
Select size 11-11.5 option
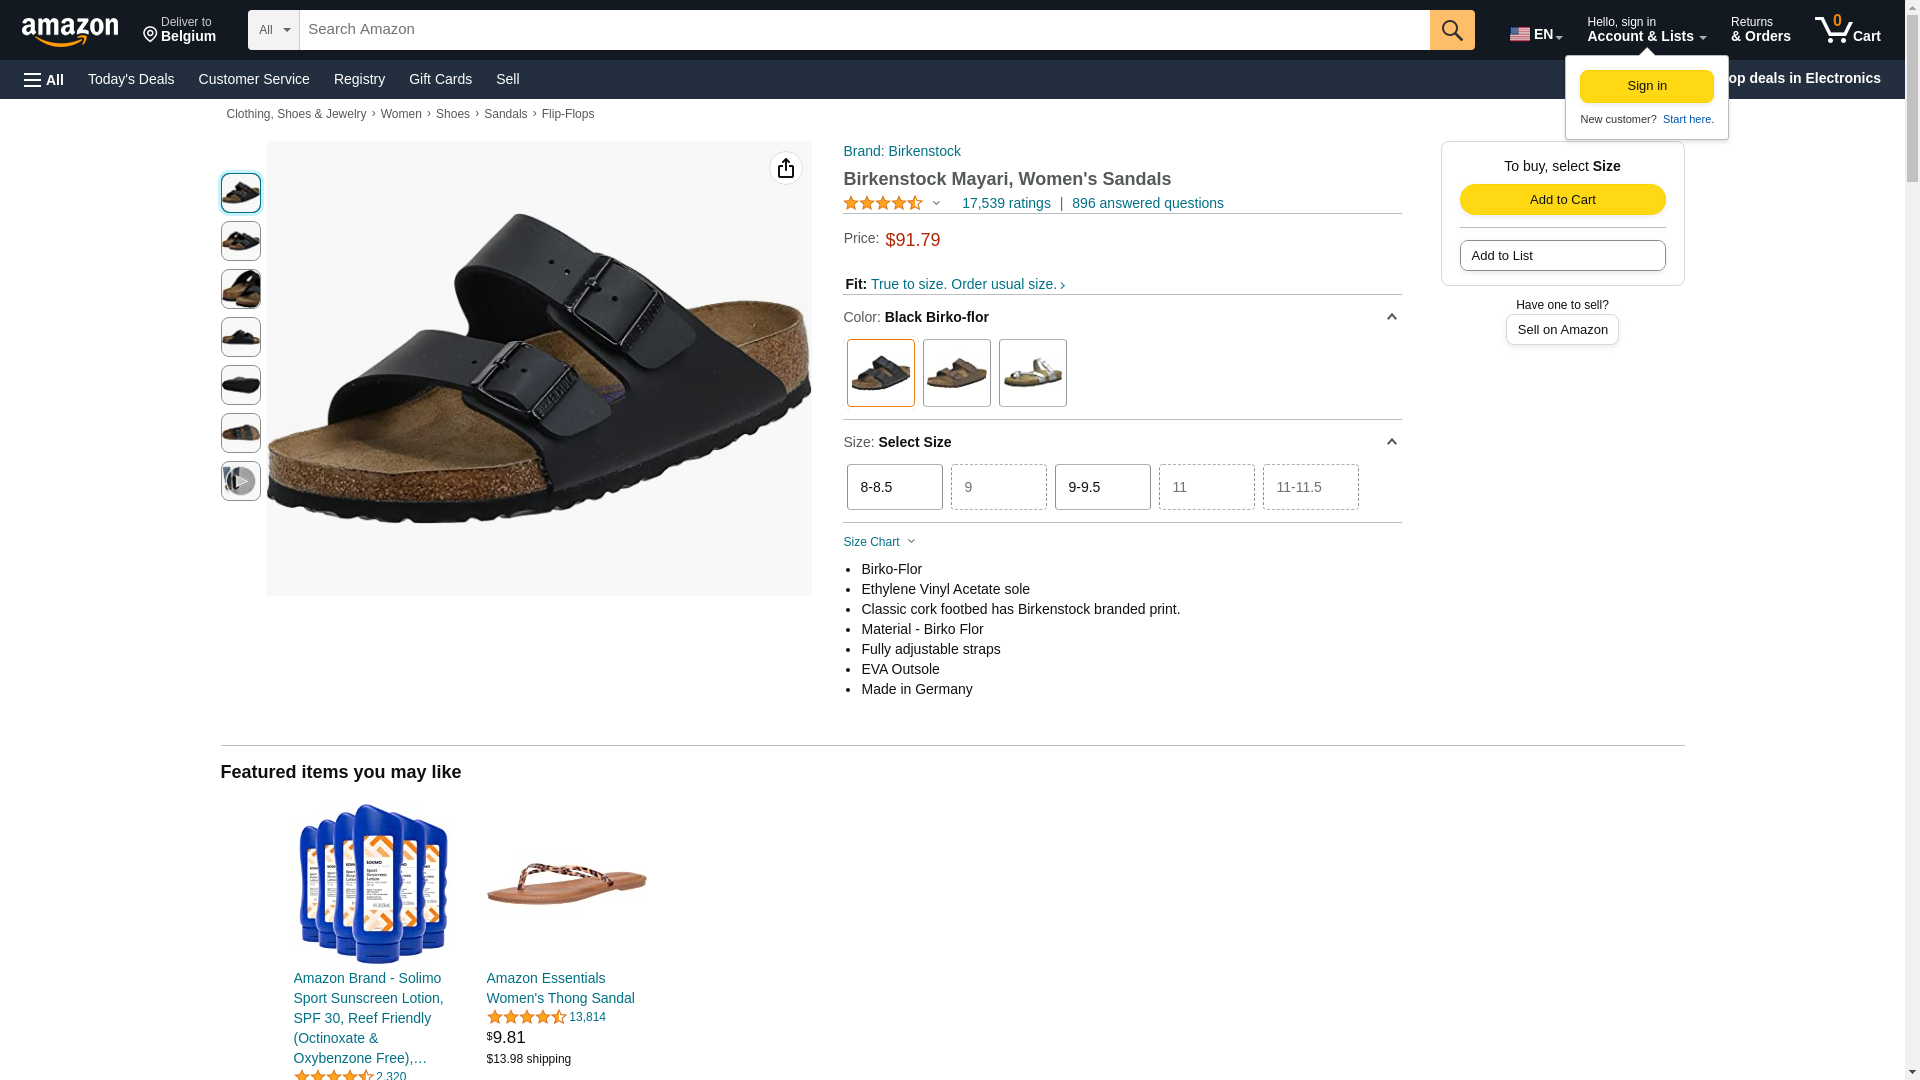(x=1311, y=487)
